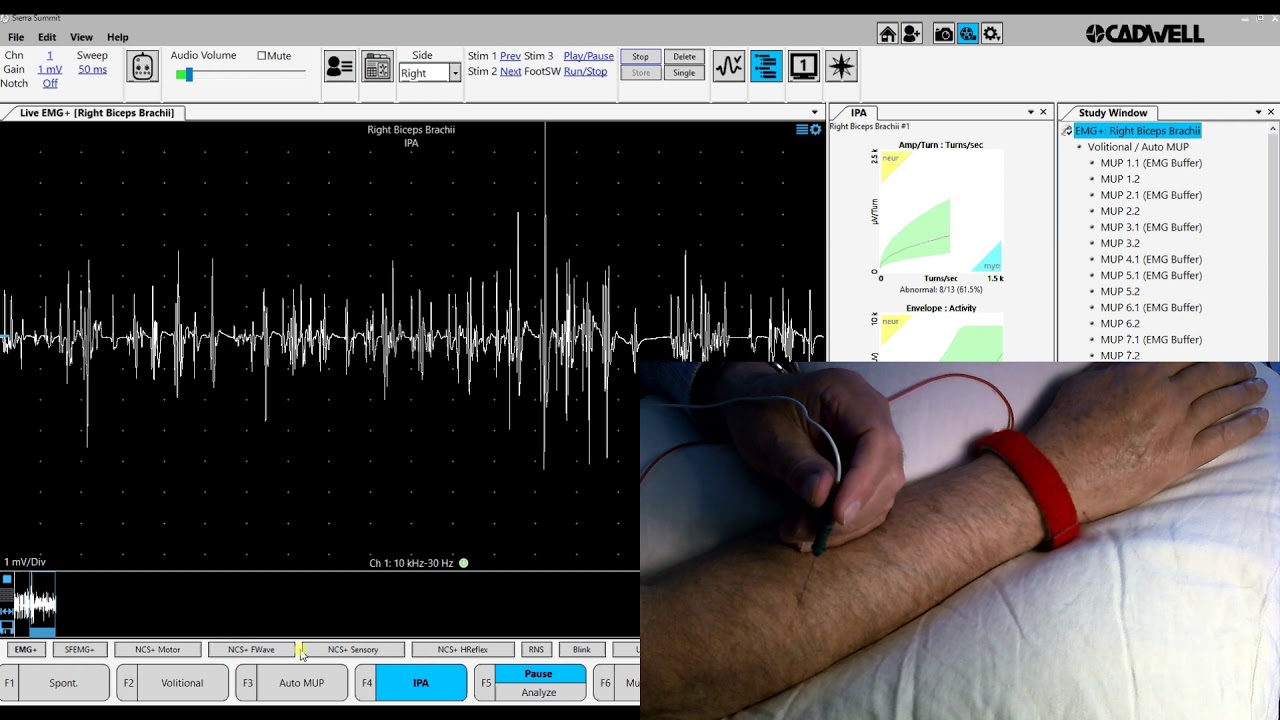The width and height of the screenshot is (1280, 720).
Task: Click the F2 Volitional button
Action: click(x=171, y=683)
